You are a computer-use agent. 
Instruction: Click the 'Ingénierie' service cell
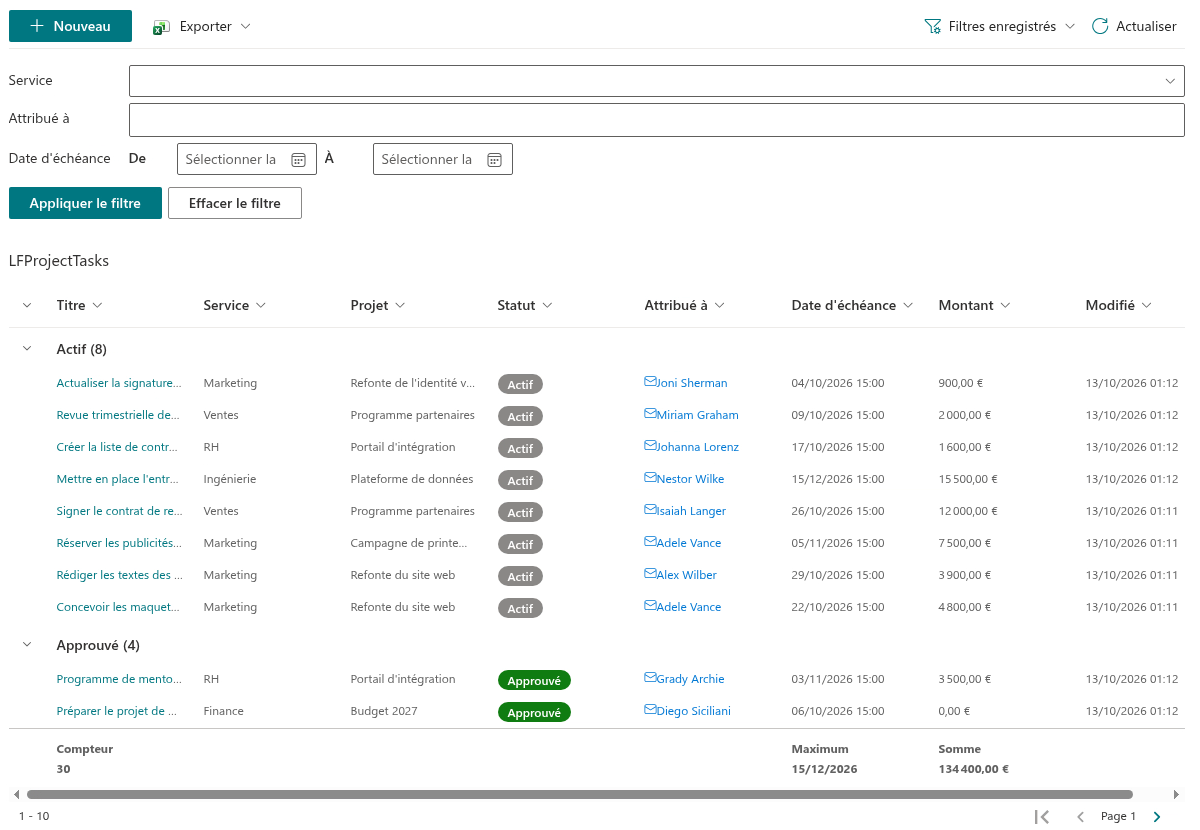click(229, 479)
